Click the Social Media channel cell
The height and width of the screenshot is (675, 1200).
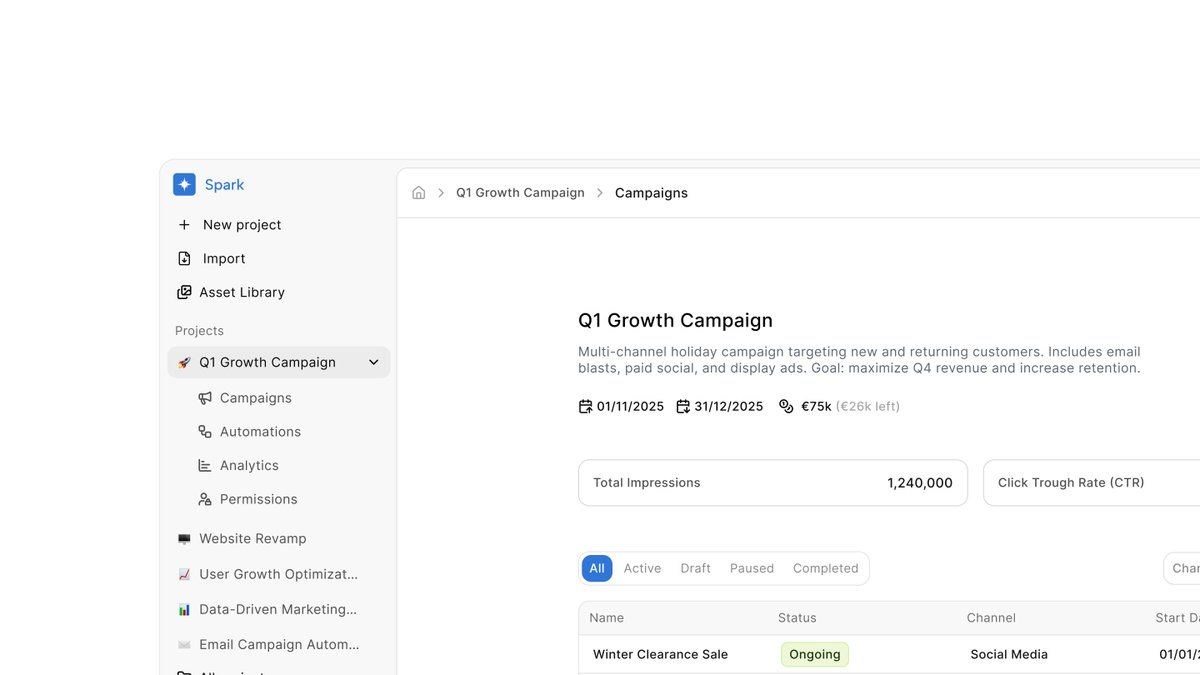[1009, 655]
